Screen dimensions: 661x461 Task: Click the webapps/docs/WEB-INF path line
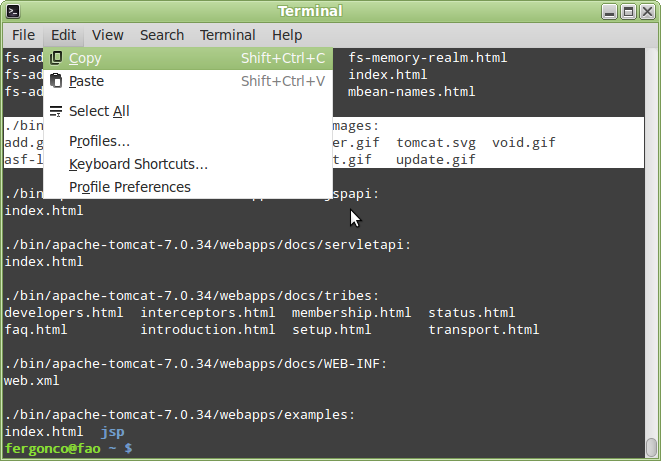[196, 364]
